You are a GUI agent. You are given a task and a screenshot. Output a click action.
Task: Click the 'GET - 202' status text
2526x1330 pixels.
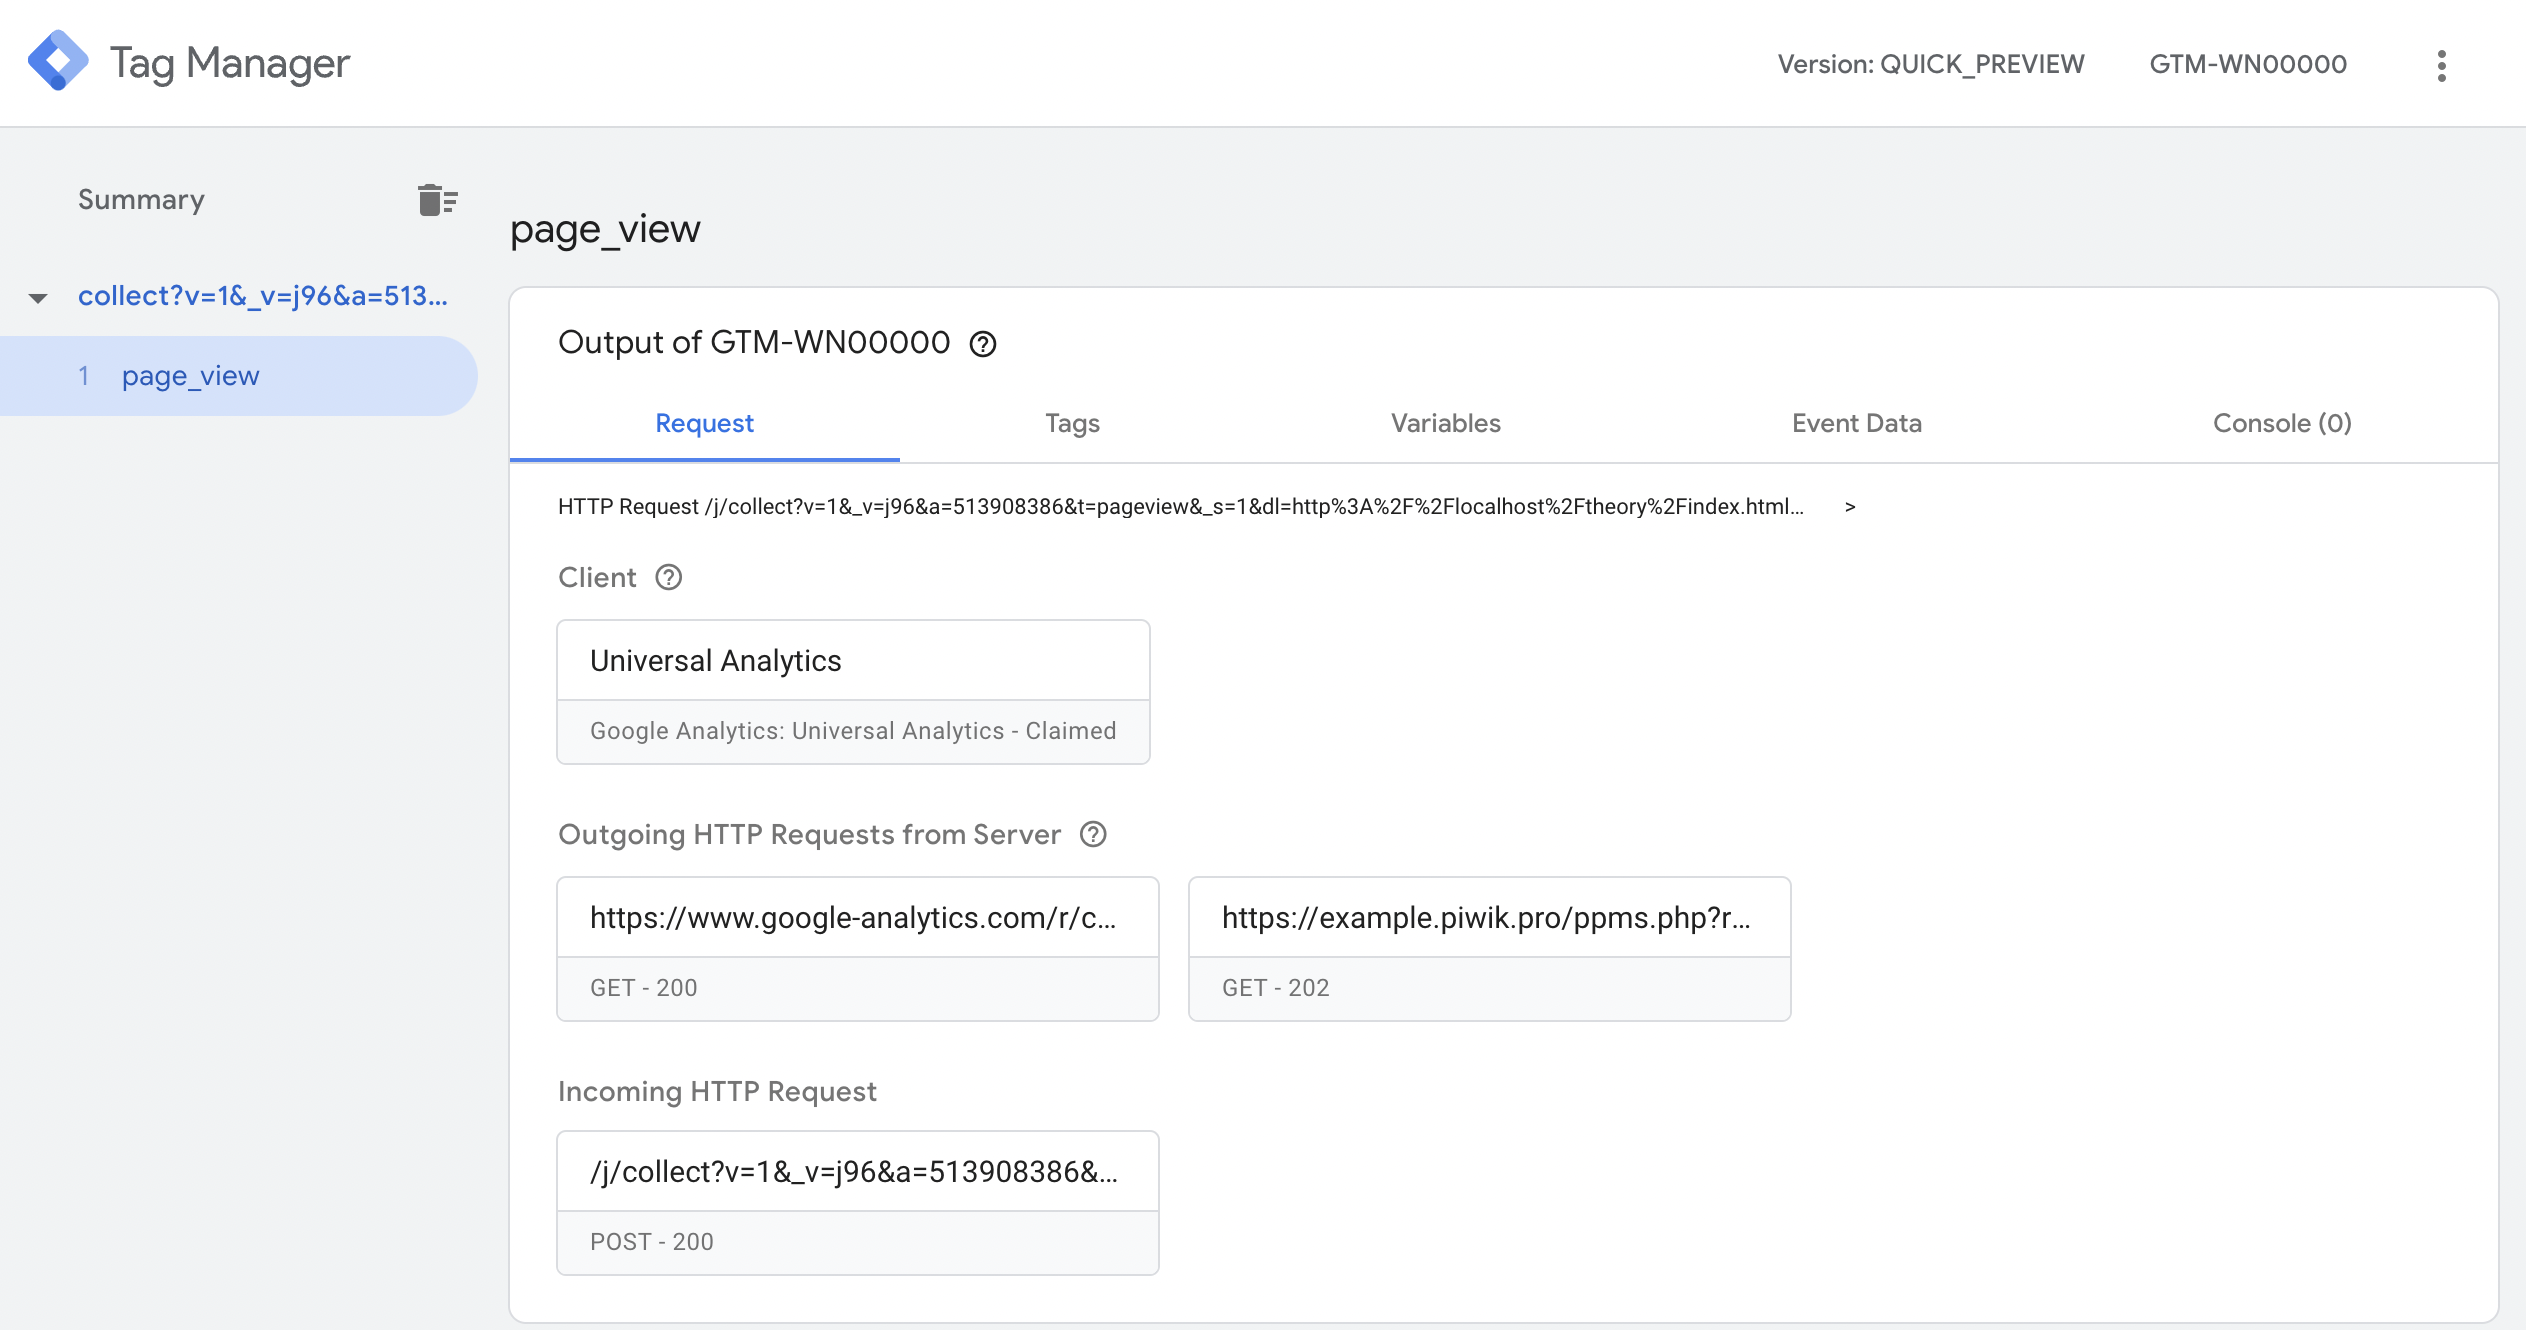coord(1276,988)
